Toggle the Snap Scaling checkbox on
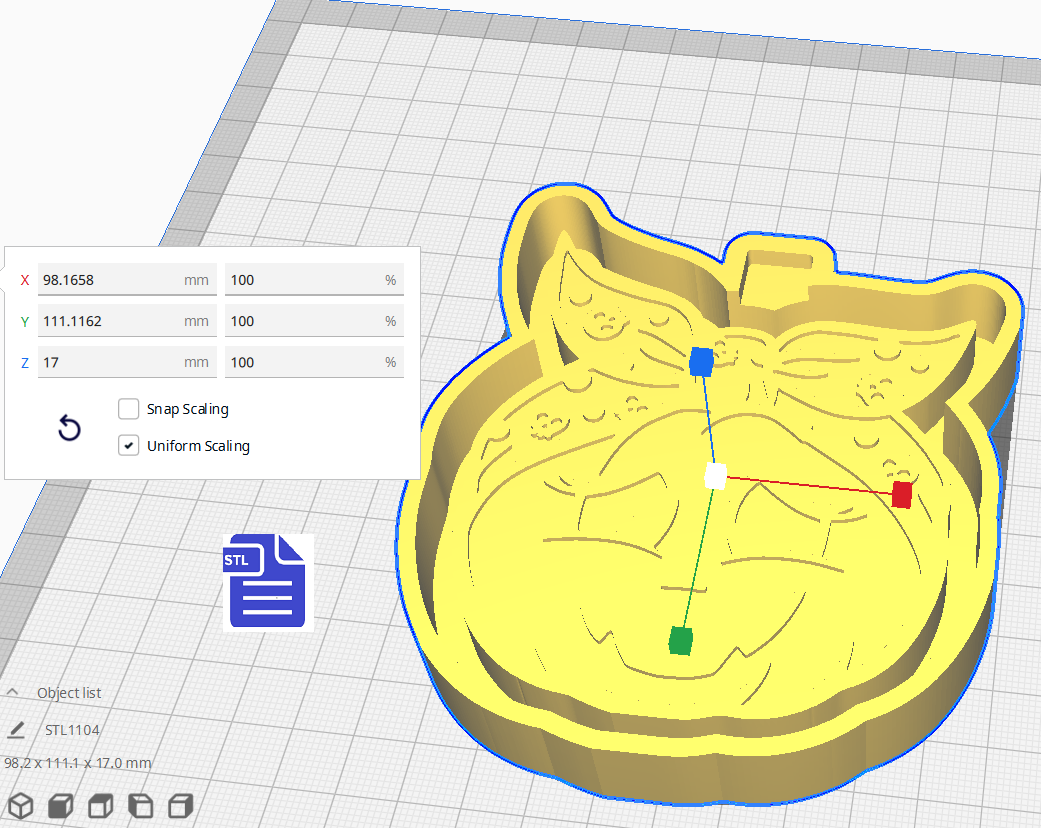 128,408
